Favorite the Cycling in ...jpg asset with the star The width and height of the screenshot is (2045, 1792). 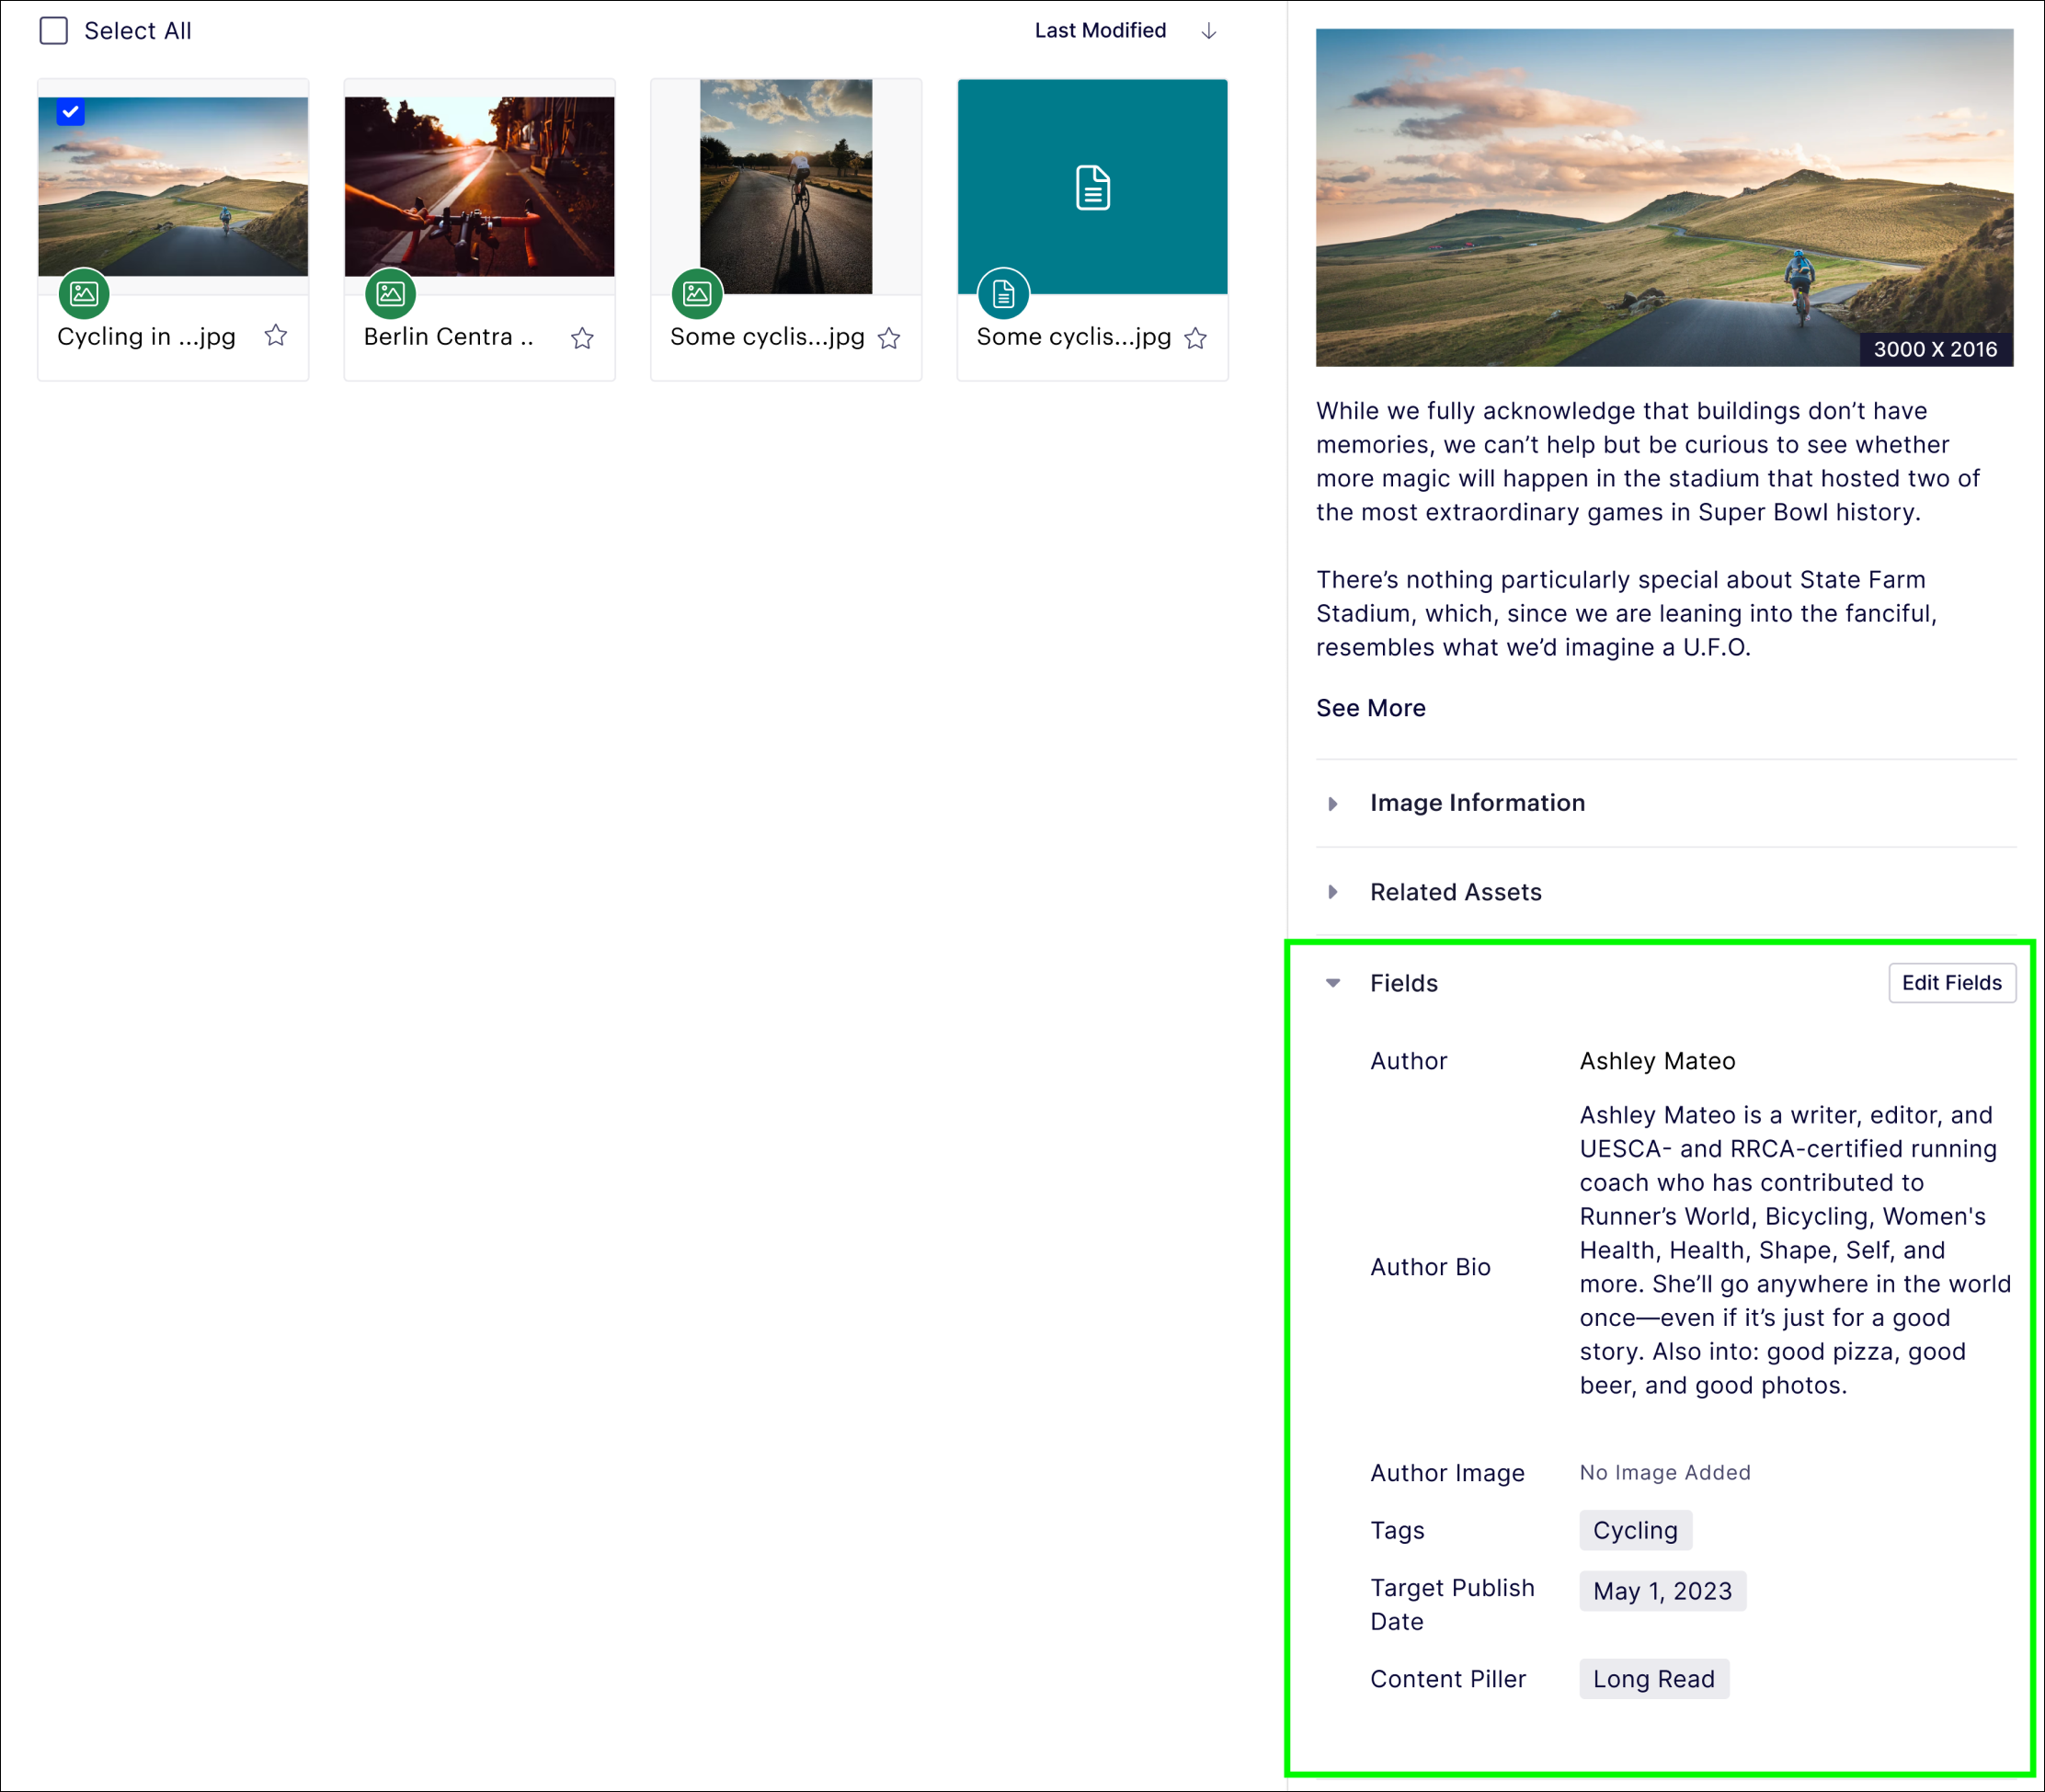(x=276, y=336)
